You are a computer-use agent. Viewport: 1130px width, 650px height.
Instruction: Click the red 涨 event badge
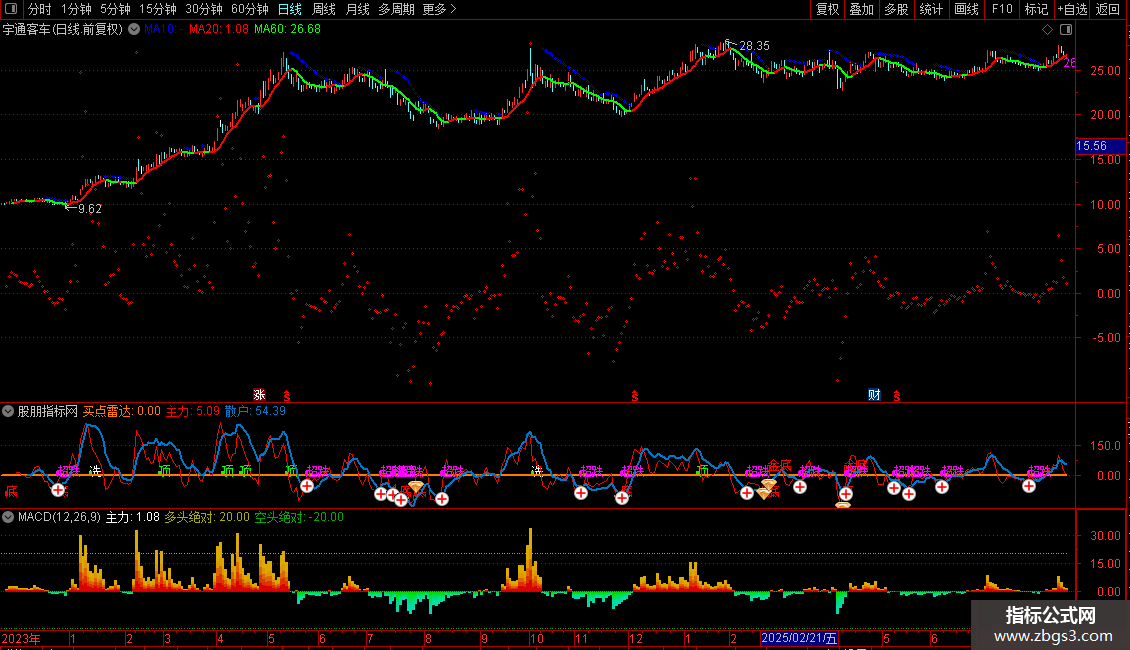(x=259, y=394)
